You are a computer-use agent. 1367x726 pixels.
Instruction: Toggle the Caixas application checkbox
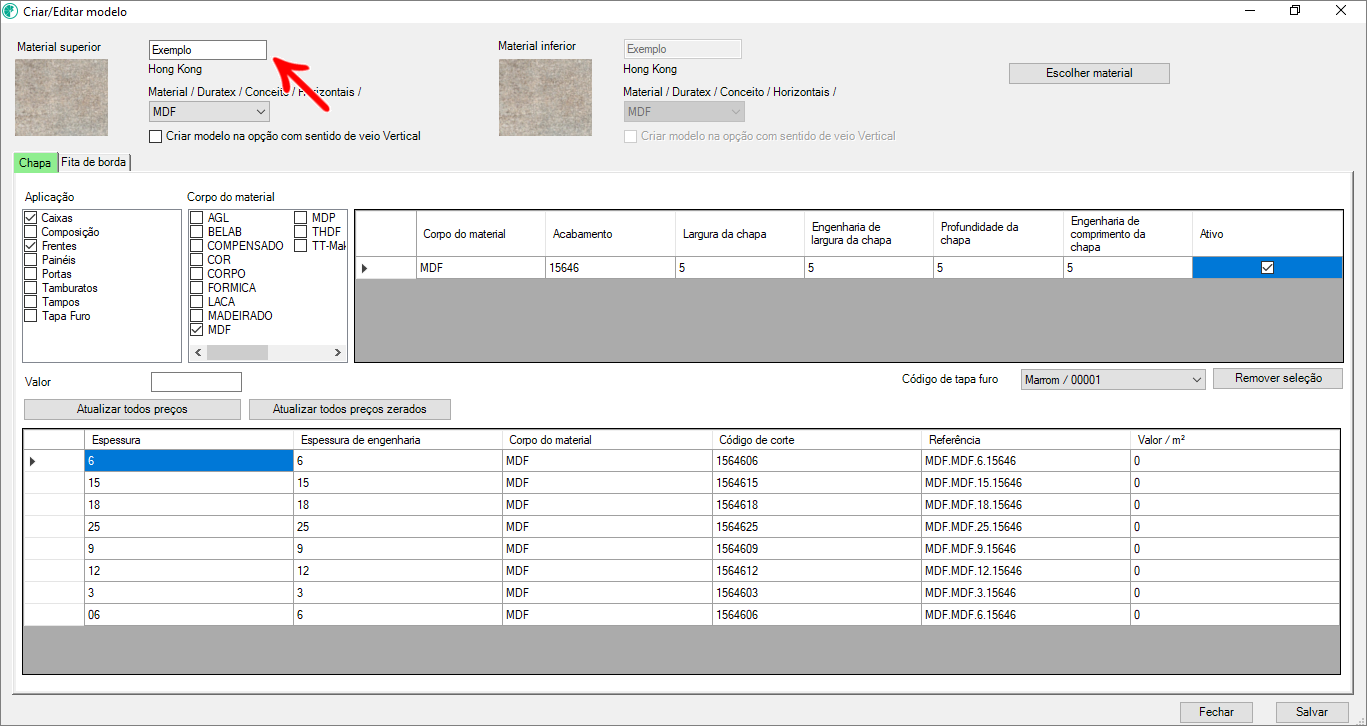click(32, 218)
